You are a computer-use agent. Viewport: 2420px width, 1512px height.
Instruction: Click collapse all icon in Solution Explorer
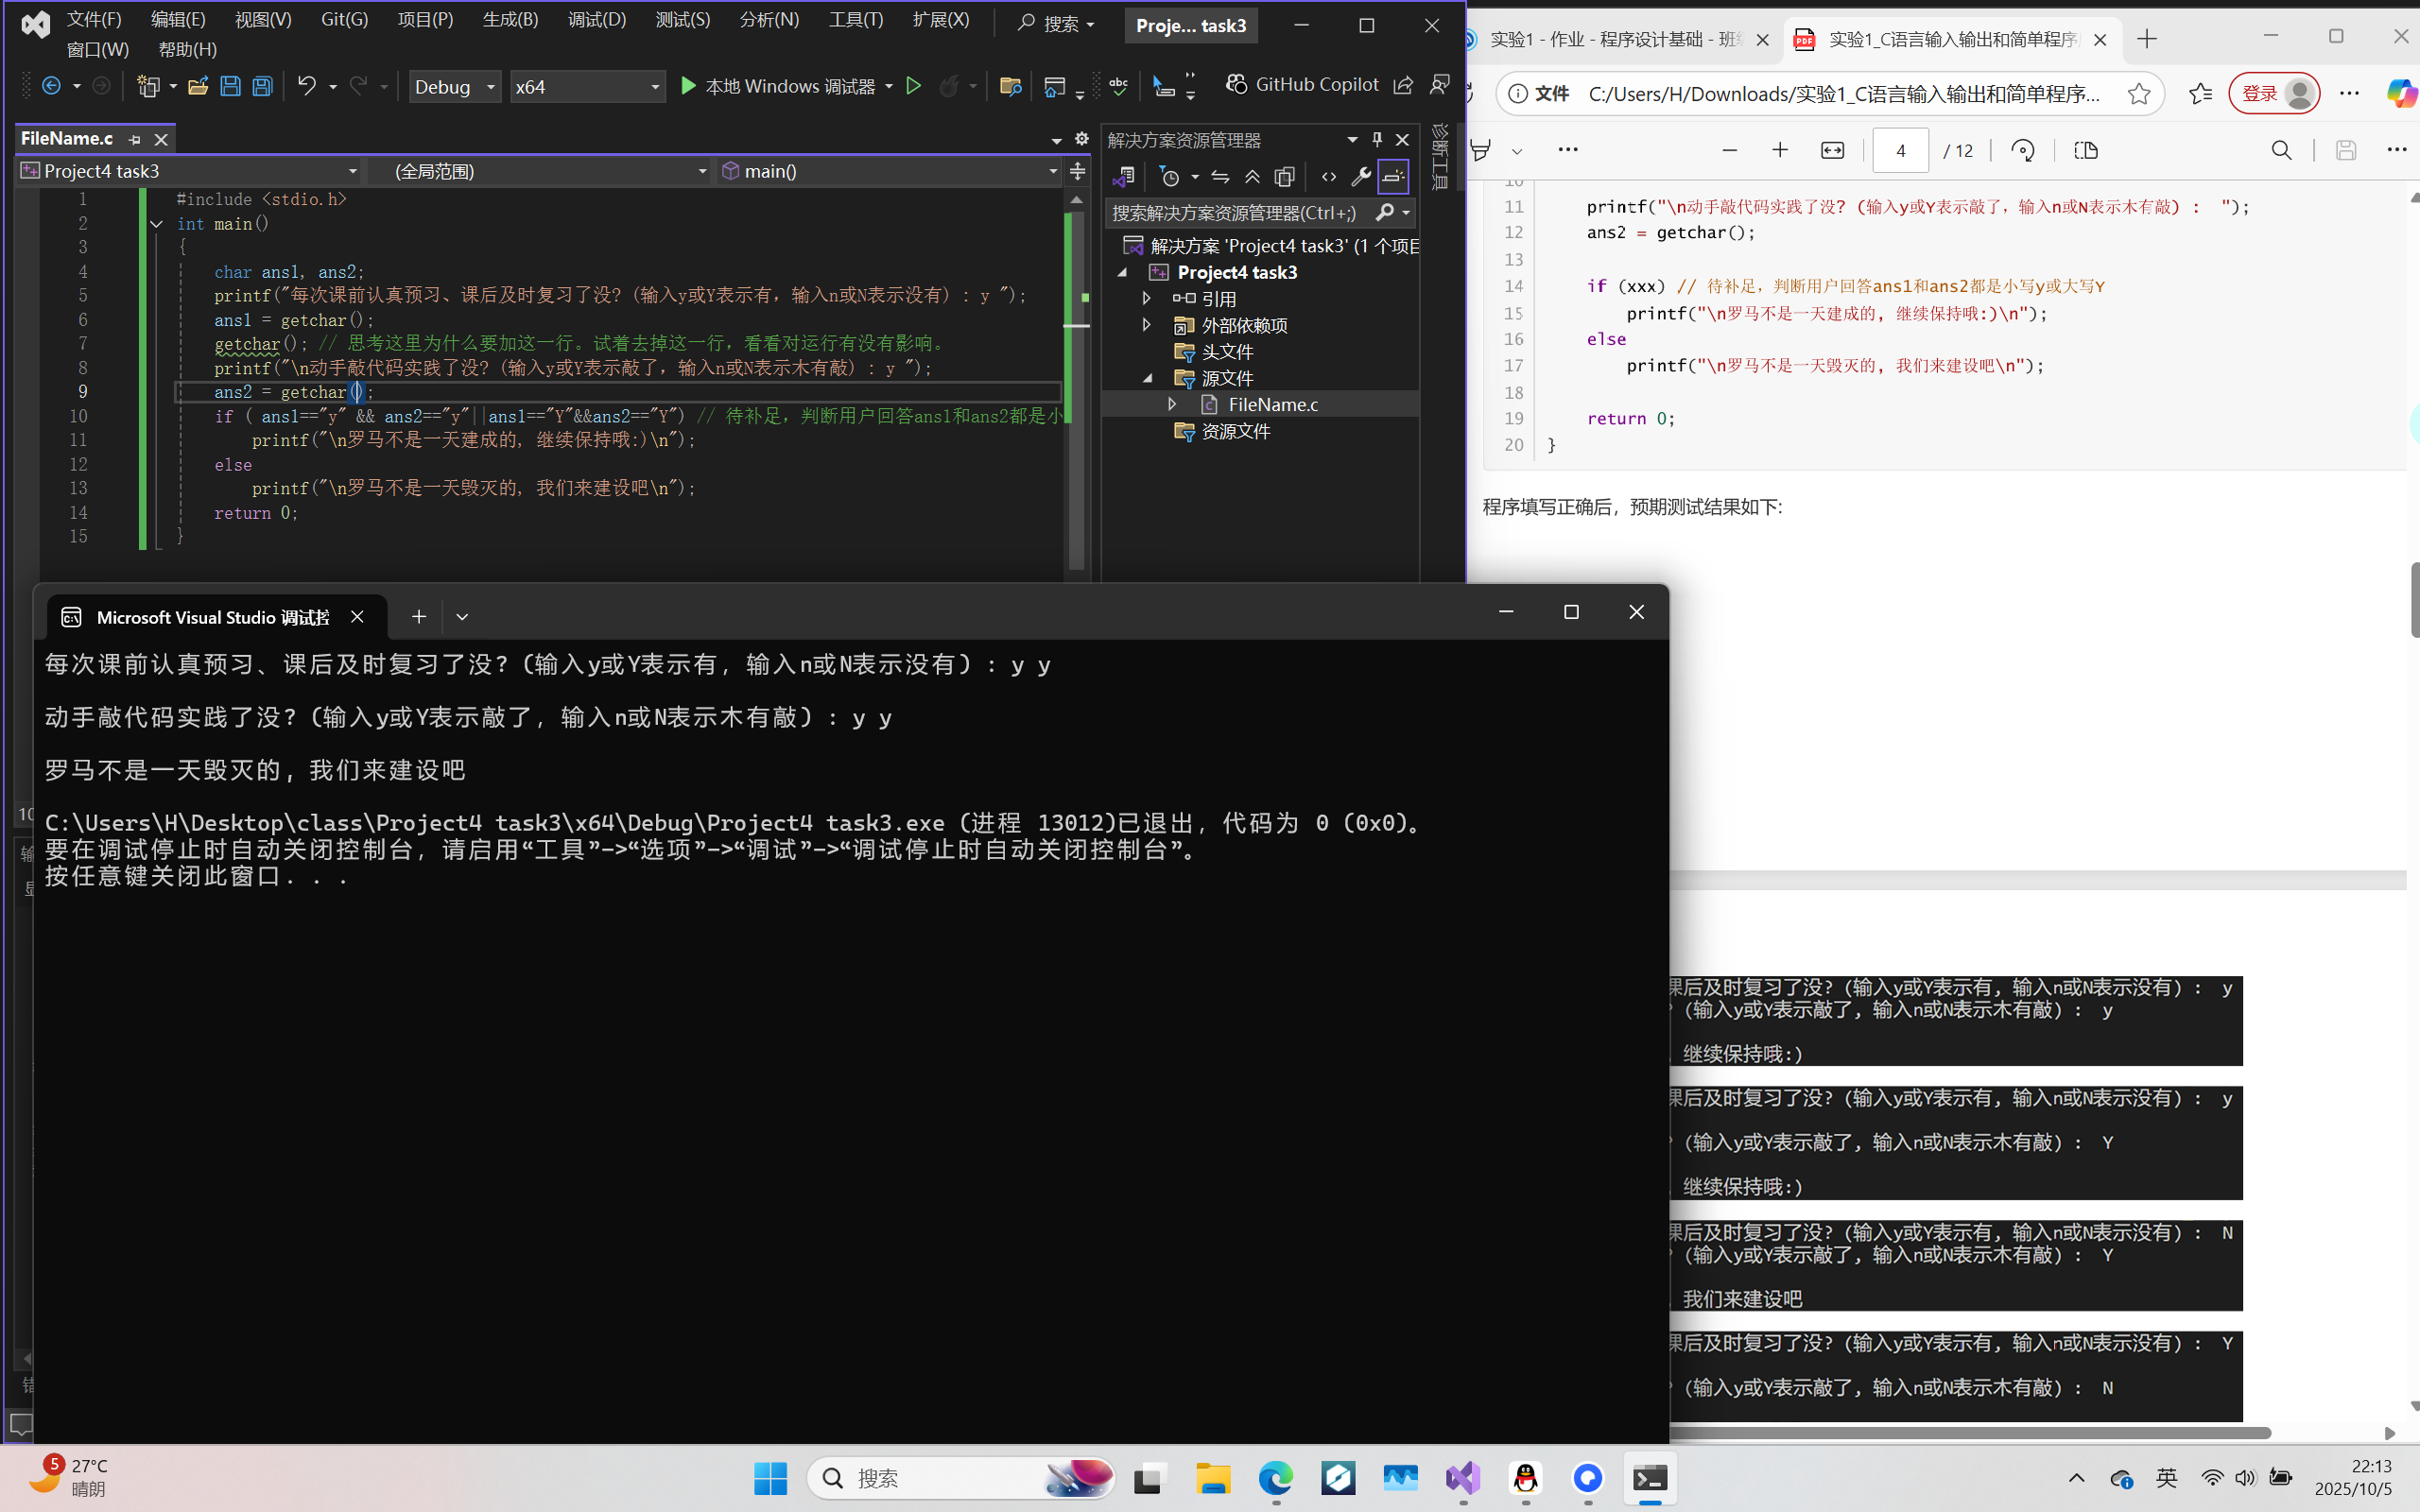[1252, 177]
